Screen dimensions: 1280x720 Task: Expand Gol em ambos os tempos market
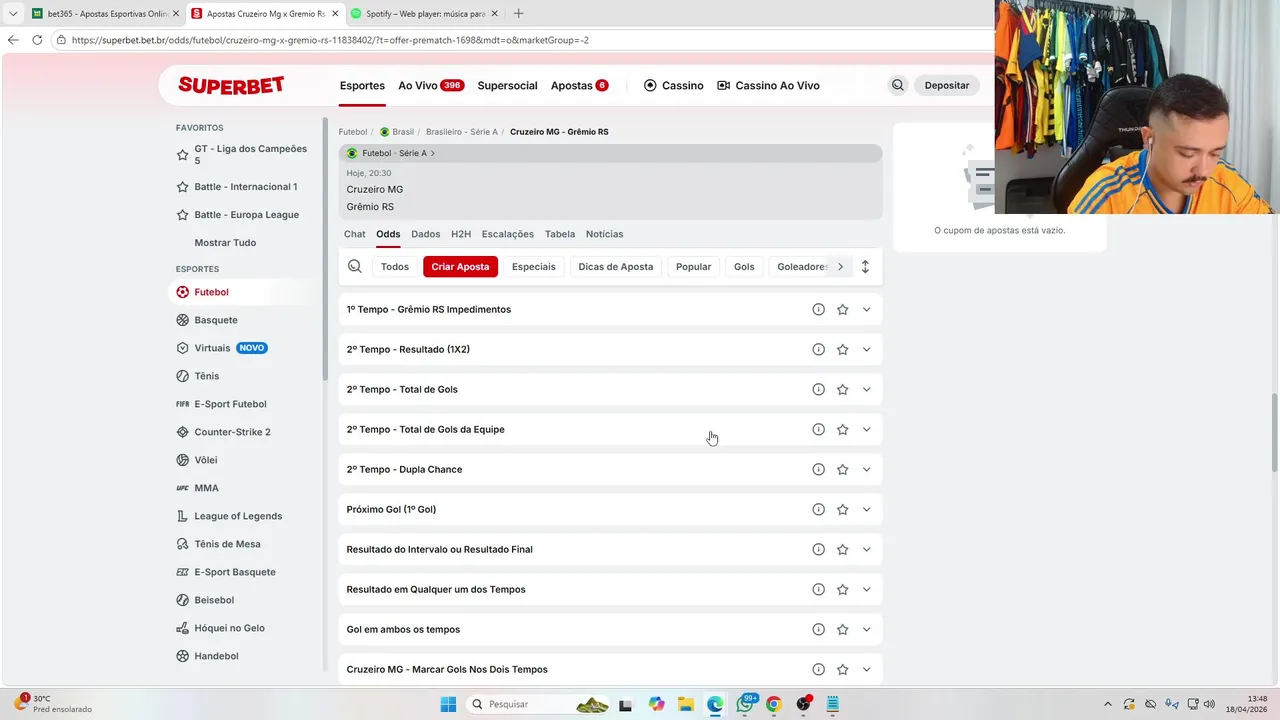[x=866, y=629]
